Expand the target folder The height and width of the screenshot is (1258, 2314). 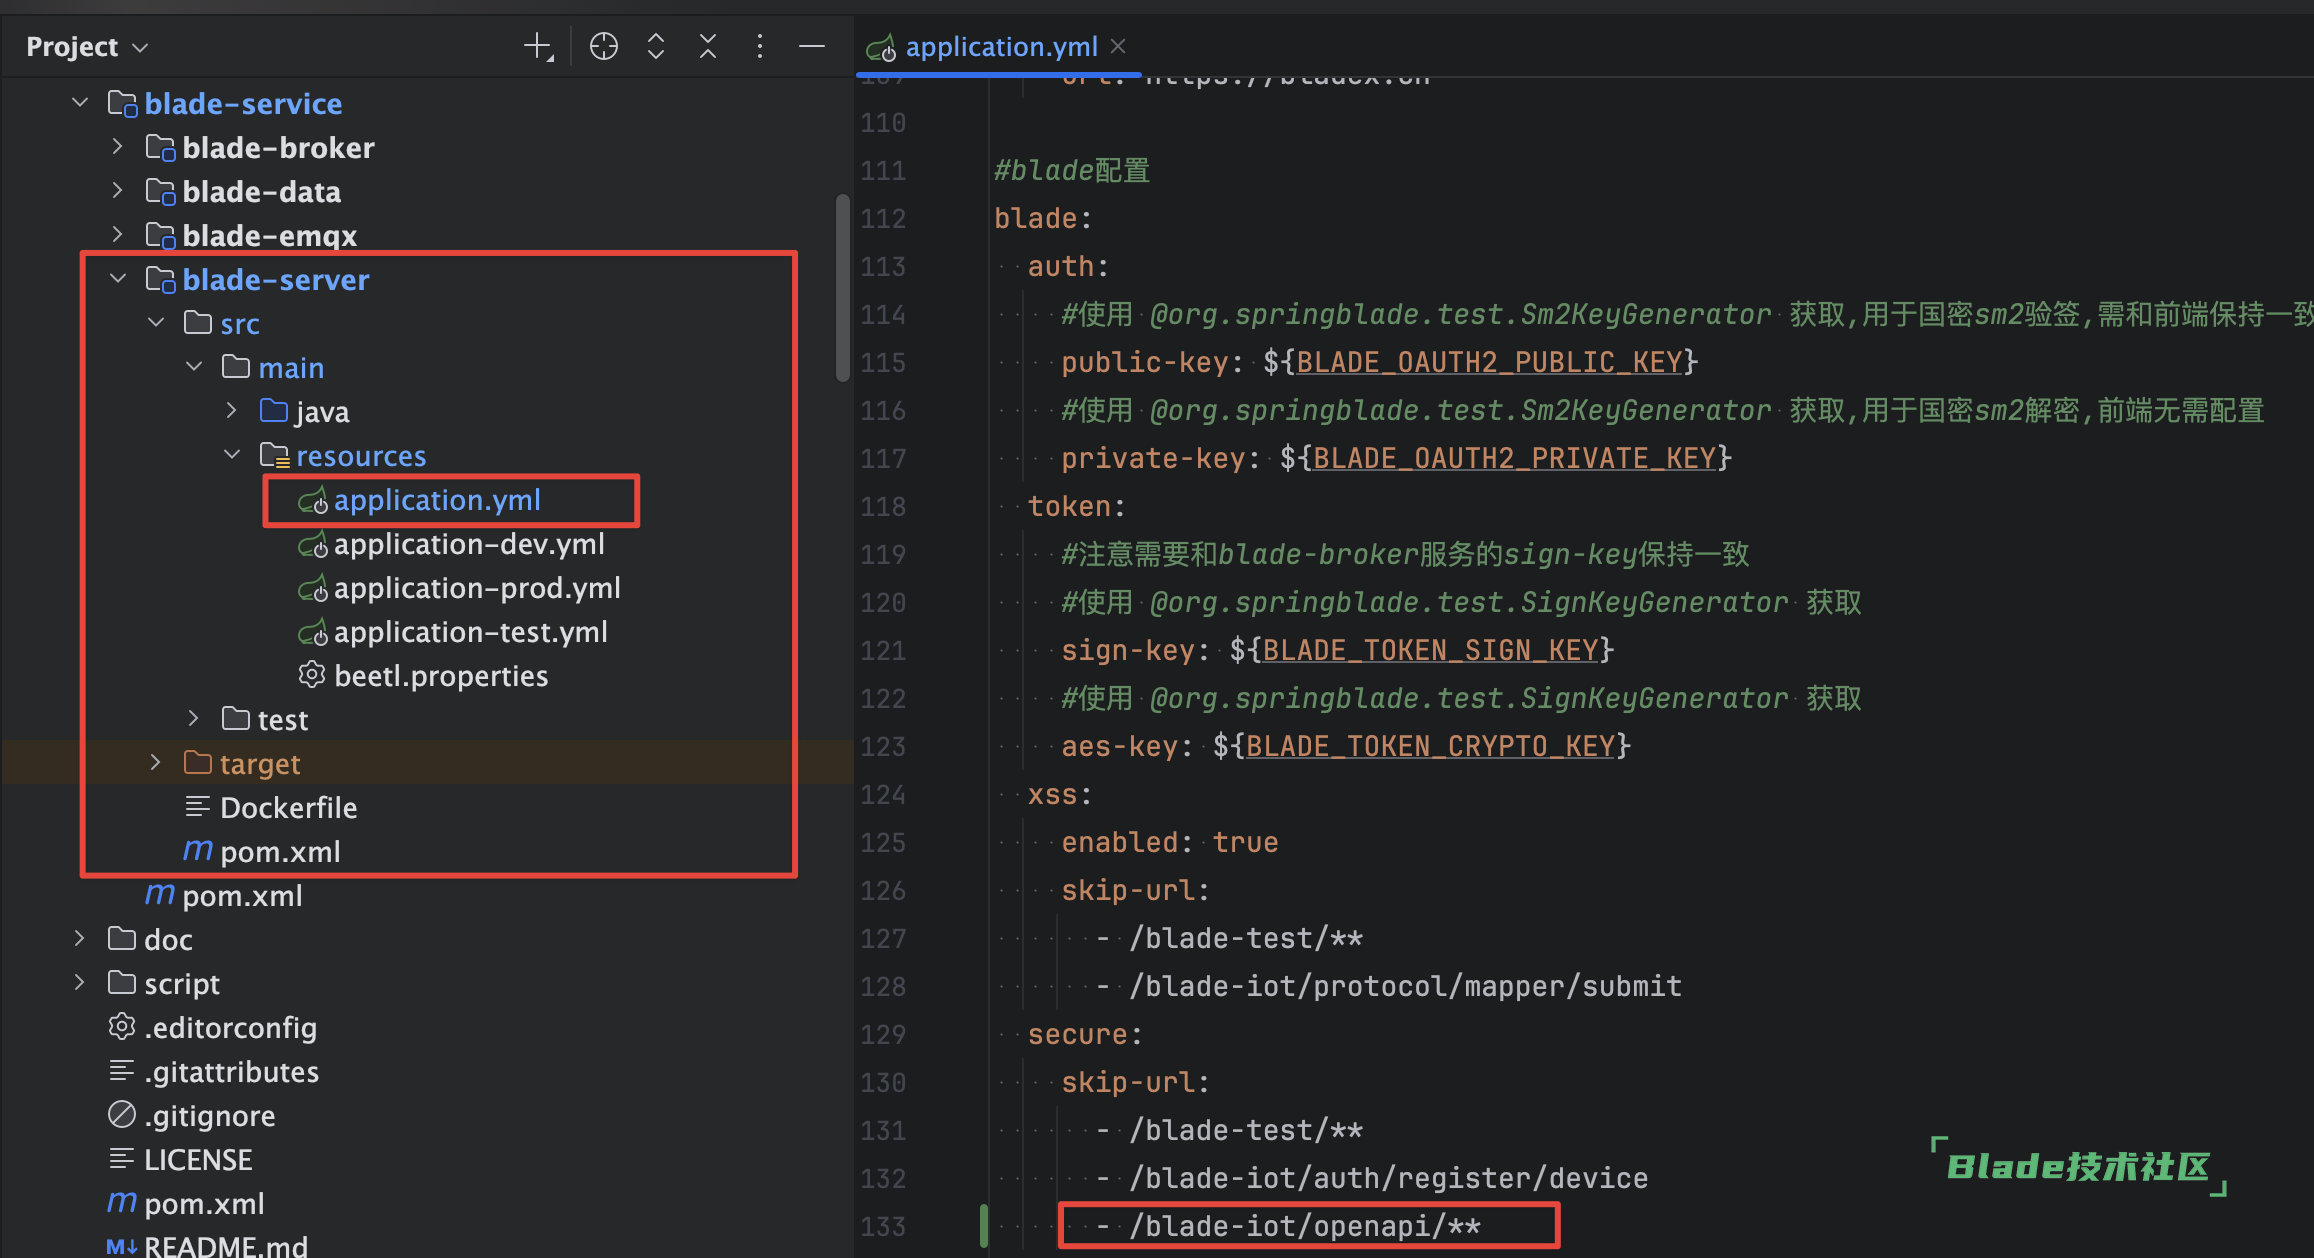[x=156, y=763]
